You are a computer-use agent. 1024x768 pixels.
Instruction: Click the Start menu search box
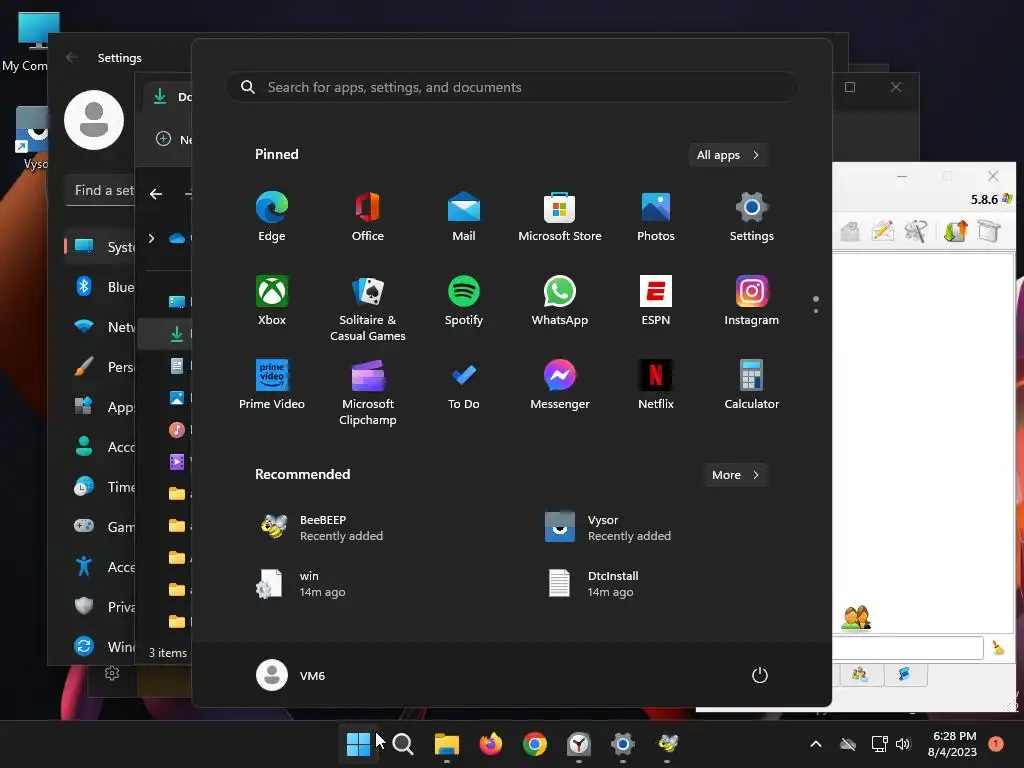point(511,87)
